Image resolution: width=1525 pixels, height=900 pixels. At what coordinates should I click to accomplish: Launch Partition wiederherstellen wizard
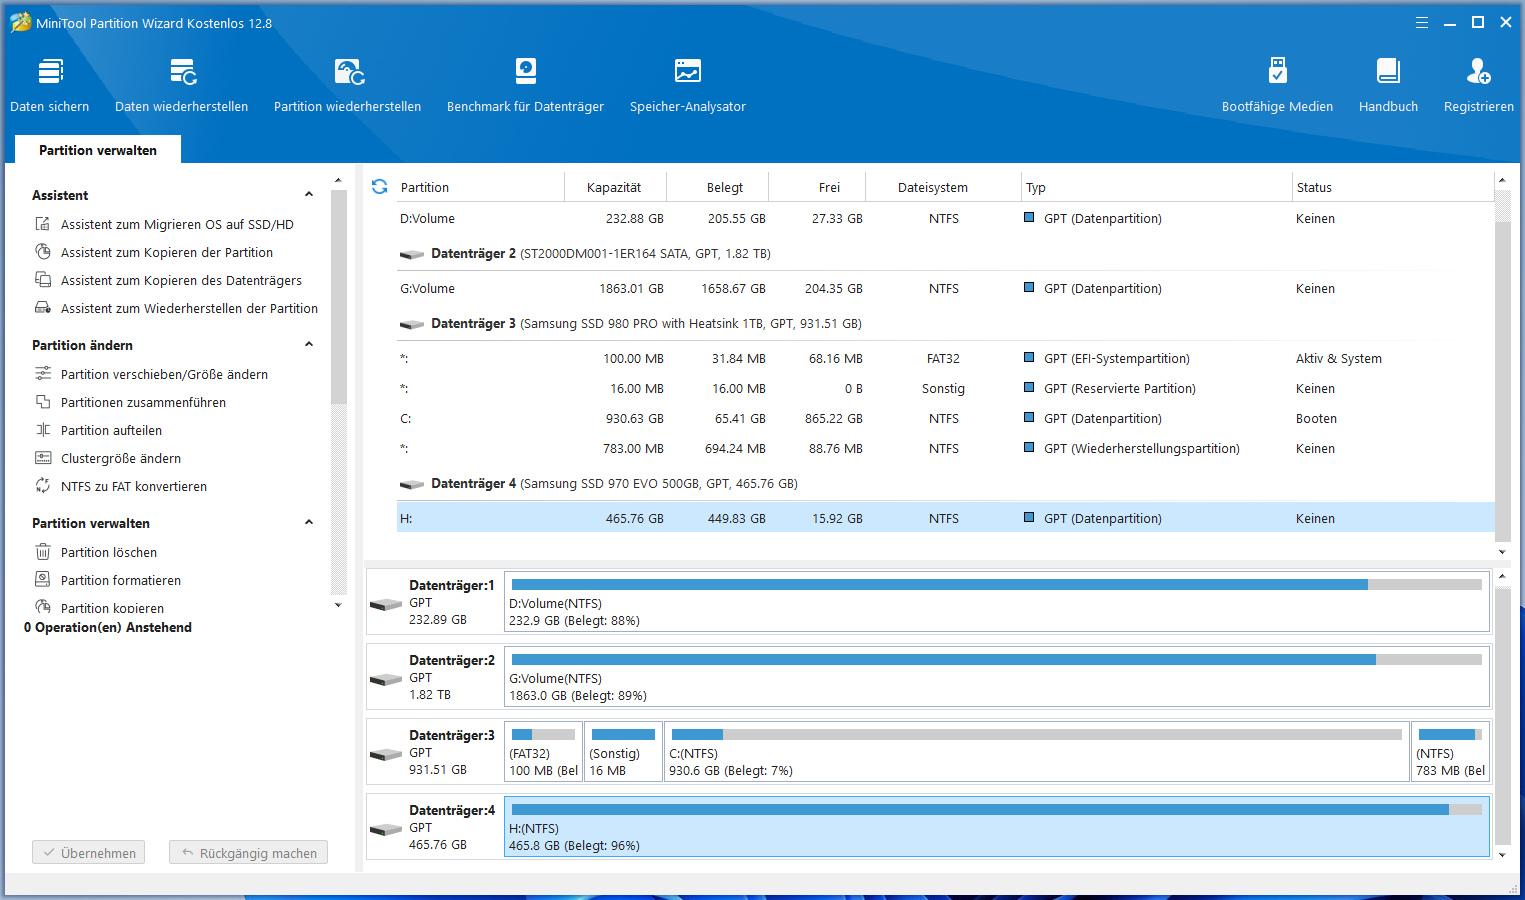348,86
